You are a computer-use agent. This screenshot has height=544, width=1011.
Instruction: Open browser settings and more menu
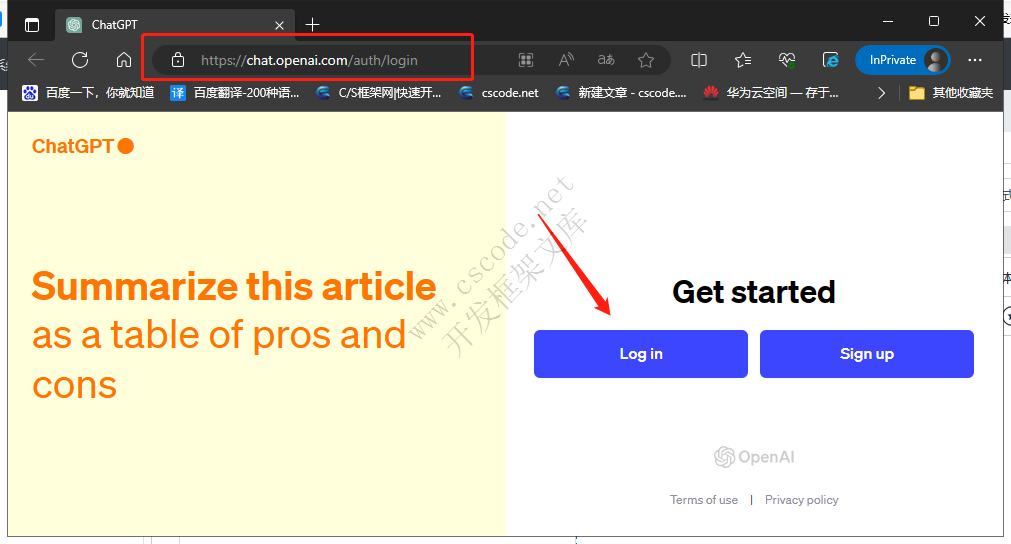(975, 60)
